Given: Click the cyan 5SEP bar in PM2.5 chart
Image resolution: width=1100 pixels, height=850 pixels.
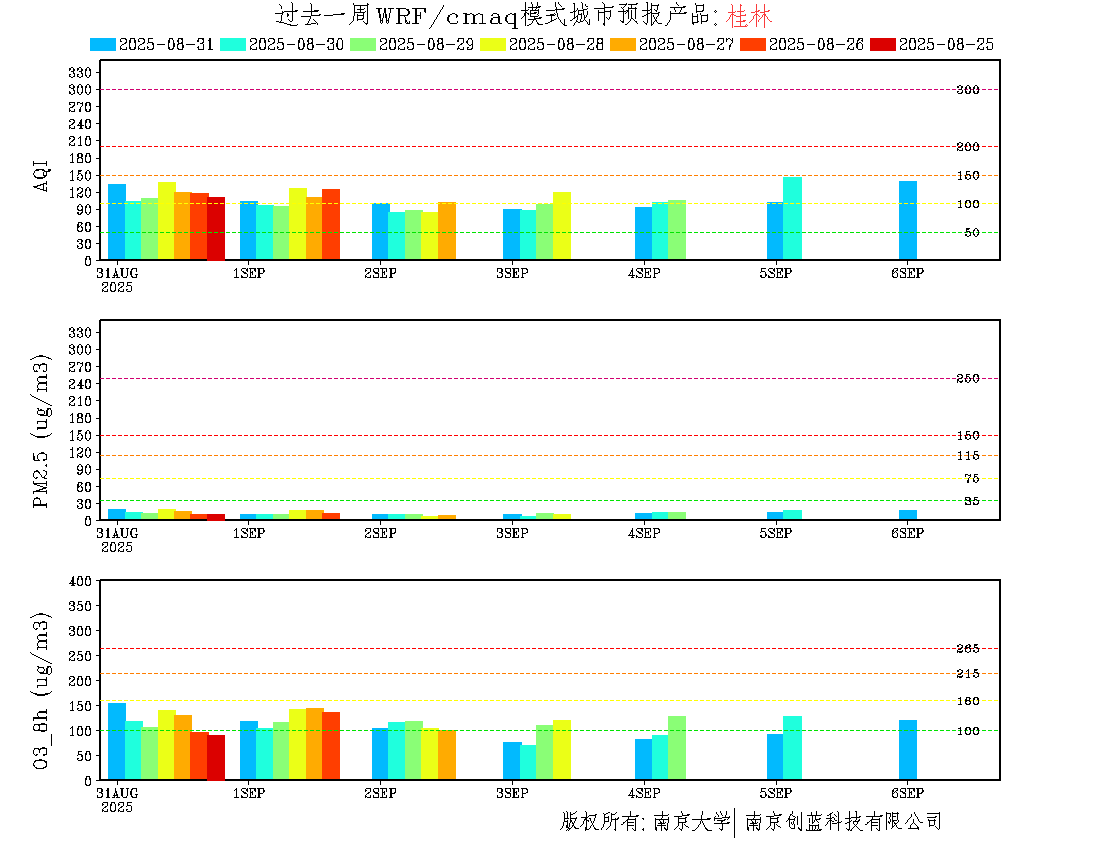Looking at the screenshot, I should (793, 515).
